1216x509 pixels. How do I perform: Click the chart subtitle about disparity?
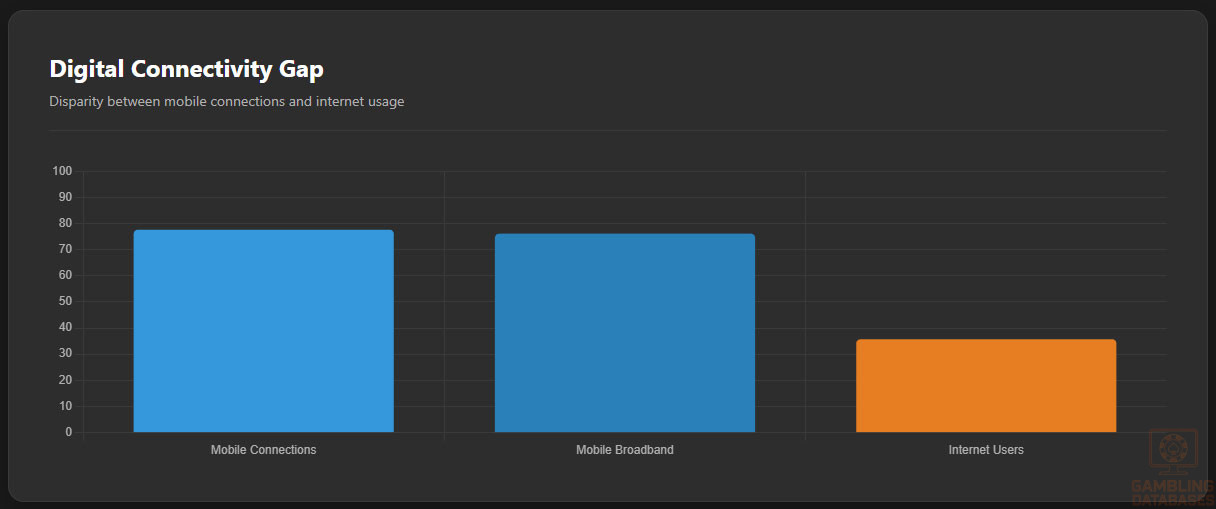(226, 101)
